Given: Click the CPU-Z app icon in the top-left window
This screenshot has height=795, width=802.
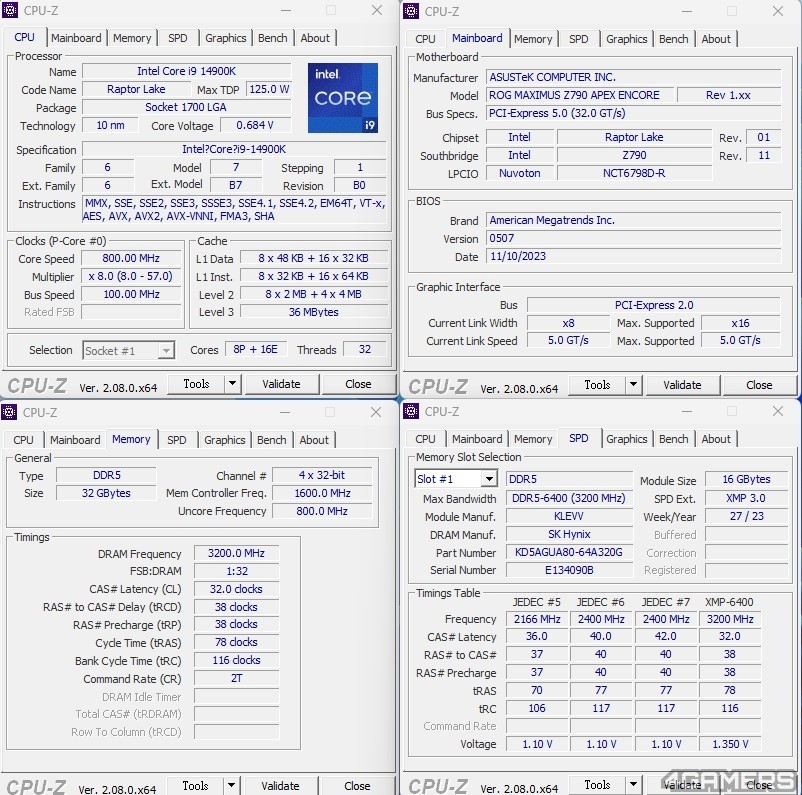Looking at the screenshot, I should 10,10.
